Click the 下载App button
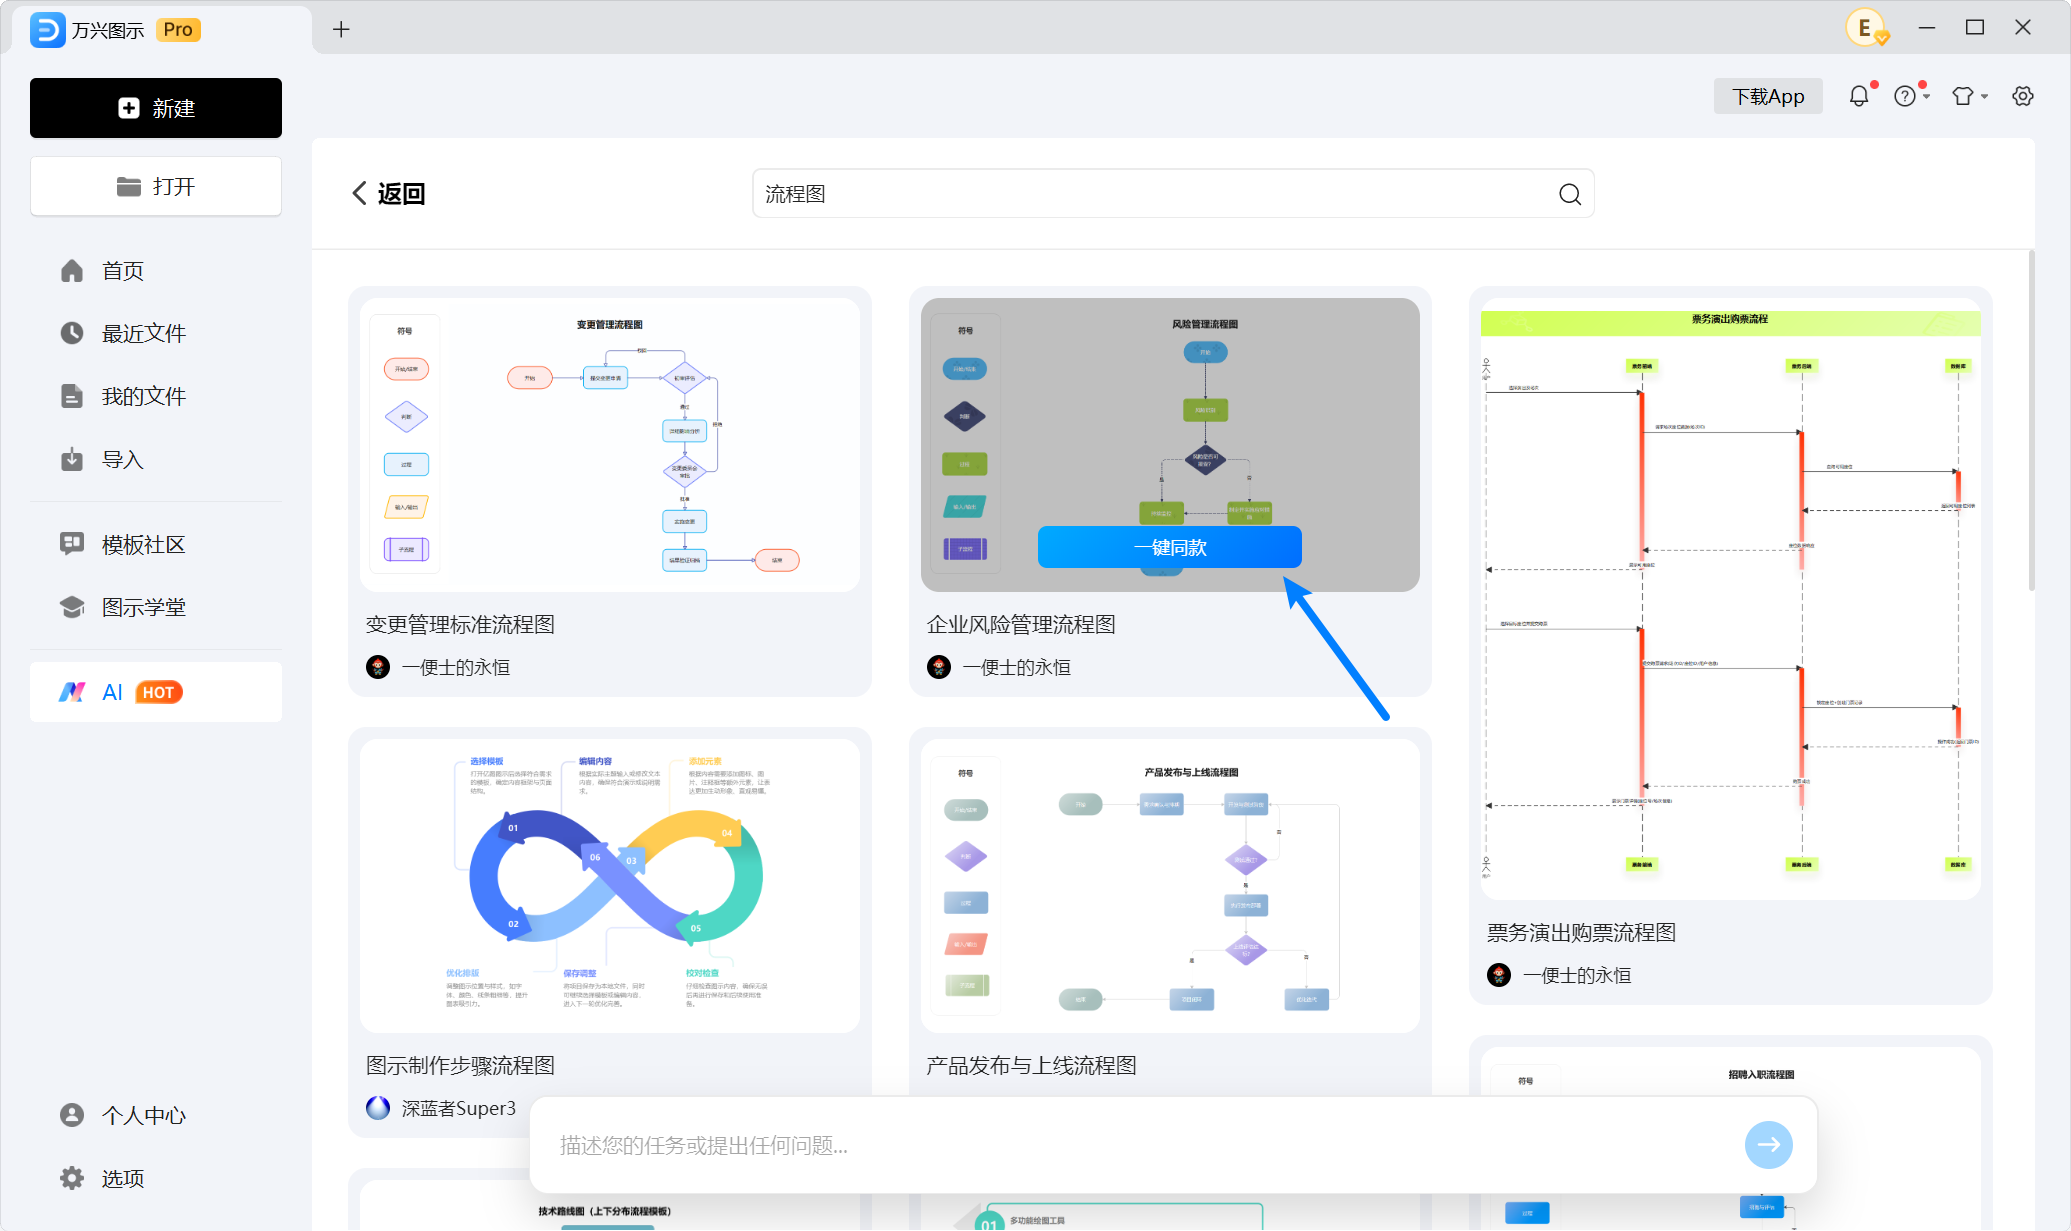This screenshot has width=2071, height=1231. coord(1768,96)
